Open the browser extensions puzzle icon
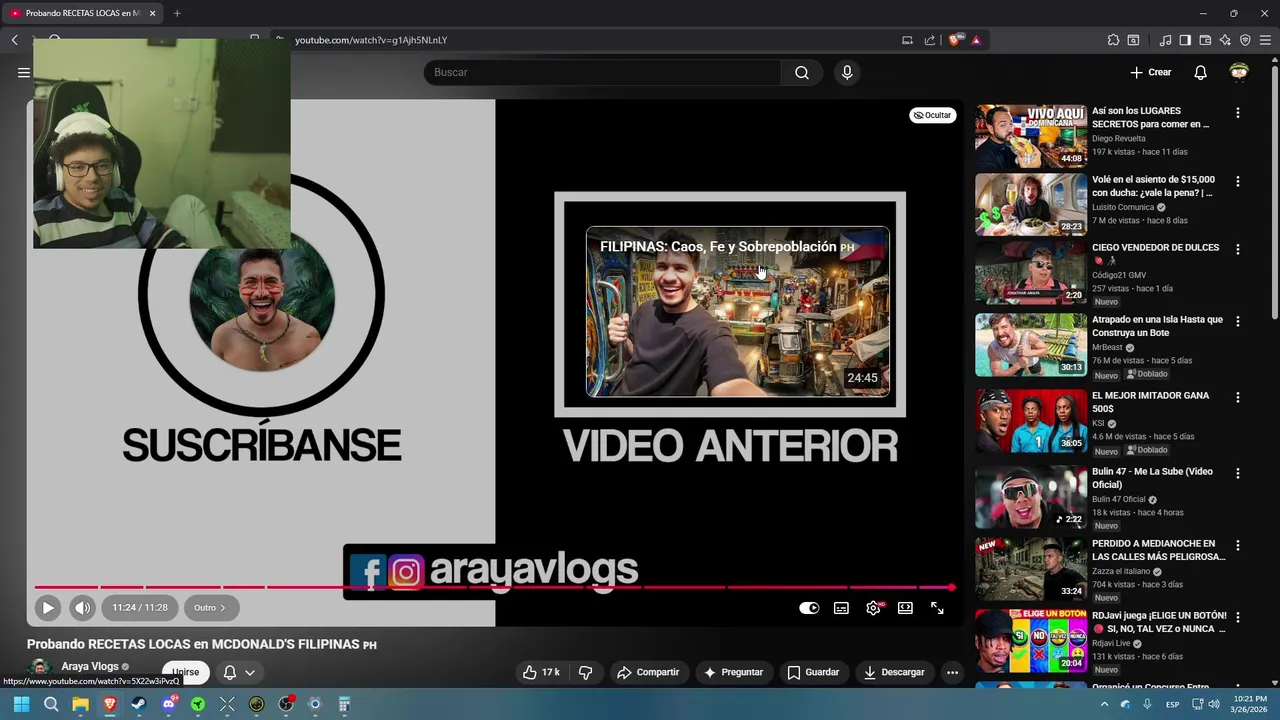Screen dimensions: 1280x720 point(1113,40)
